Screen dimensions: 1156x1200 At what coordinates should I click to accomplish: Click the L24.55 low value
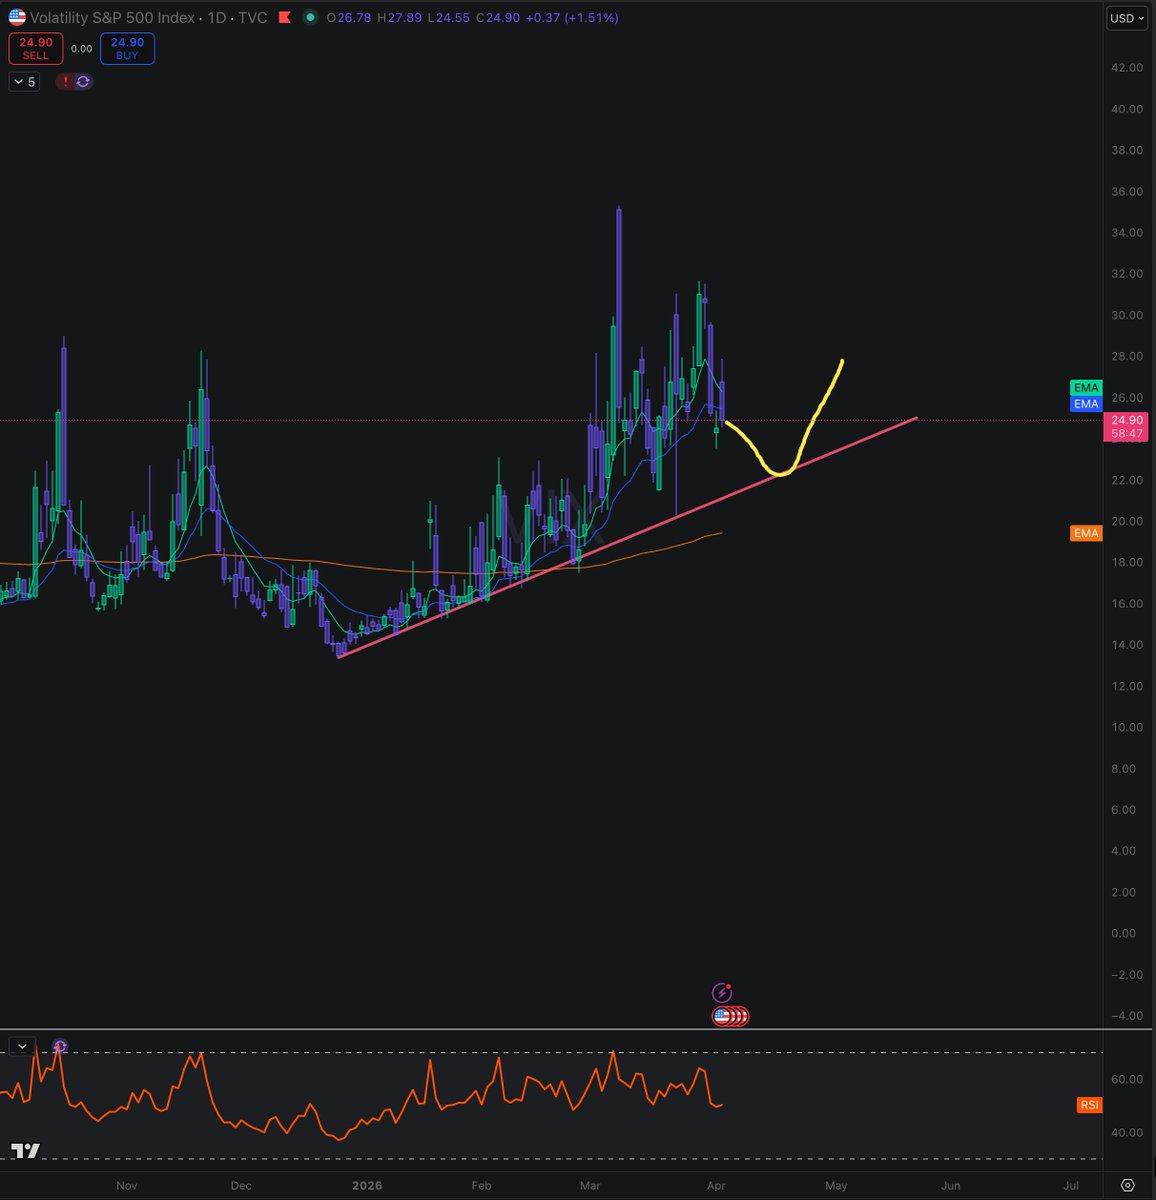(x=449, y=18)
